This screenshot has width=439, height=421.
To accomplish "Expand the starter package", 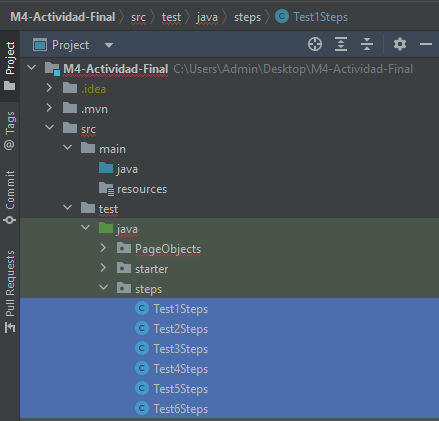I will click(103, 268).
